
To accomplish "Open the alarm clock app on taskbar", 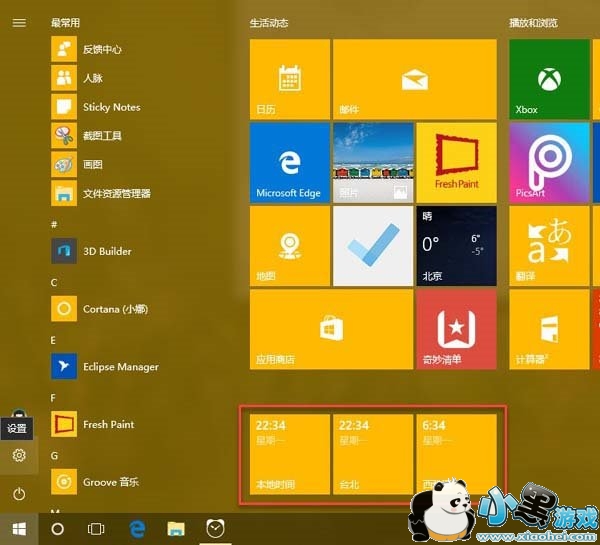I will [x=215, y=529].
